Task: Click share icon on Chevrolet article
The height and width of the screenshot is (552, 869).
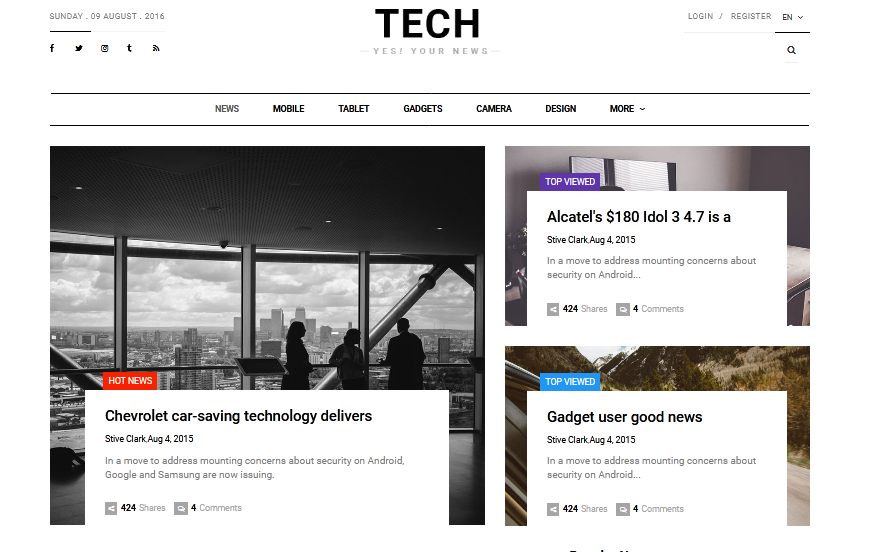Action: coord(111,508)
